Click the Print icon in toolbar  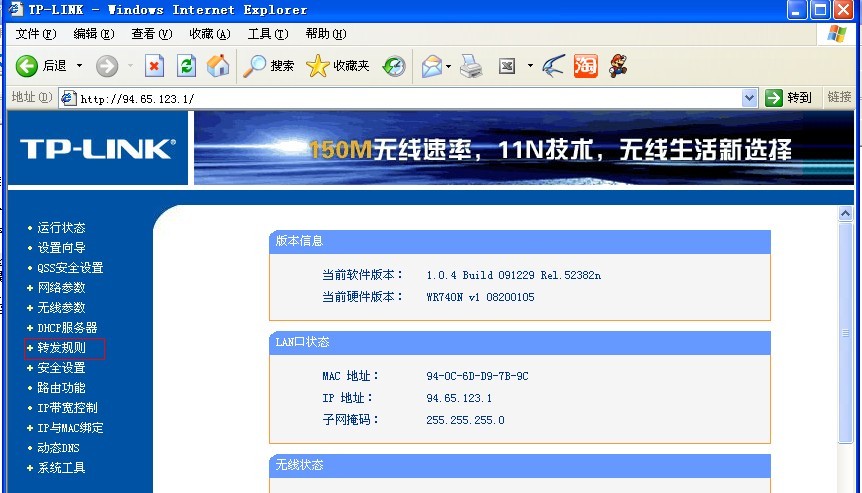(x=471, y=66)
